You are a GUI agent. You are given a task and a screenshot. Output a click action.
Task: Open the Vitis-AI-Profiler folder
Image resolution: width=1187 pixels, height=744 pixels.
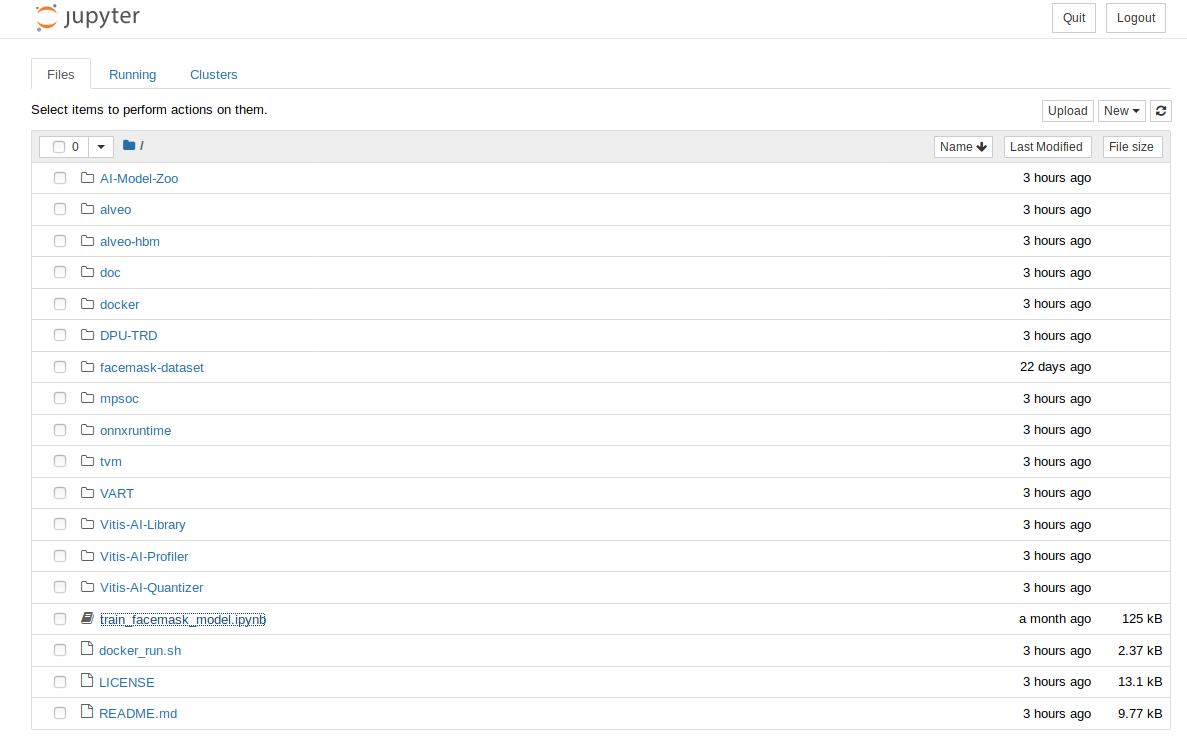click(x=144, y=556)
